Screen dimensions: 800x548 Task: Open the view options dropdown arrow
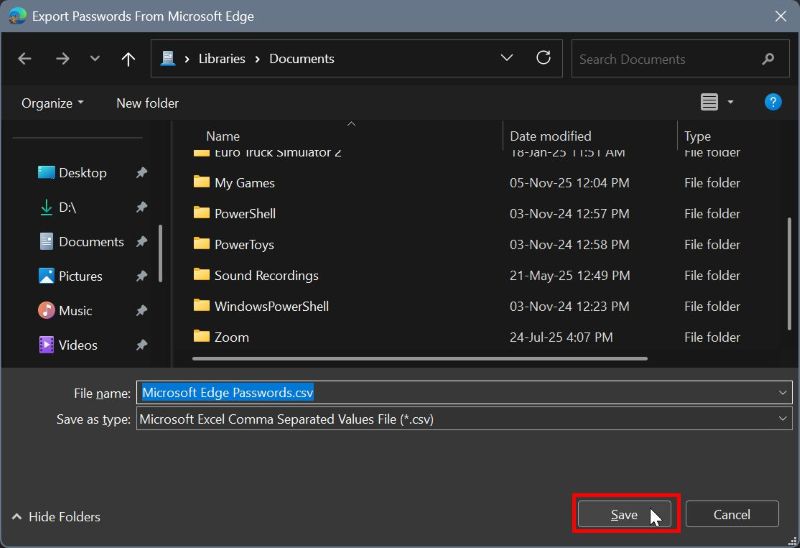pos(730,103)
